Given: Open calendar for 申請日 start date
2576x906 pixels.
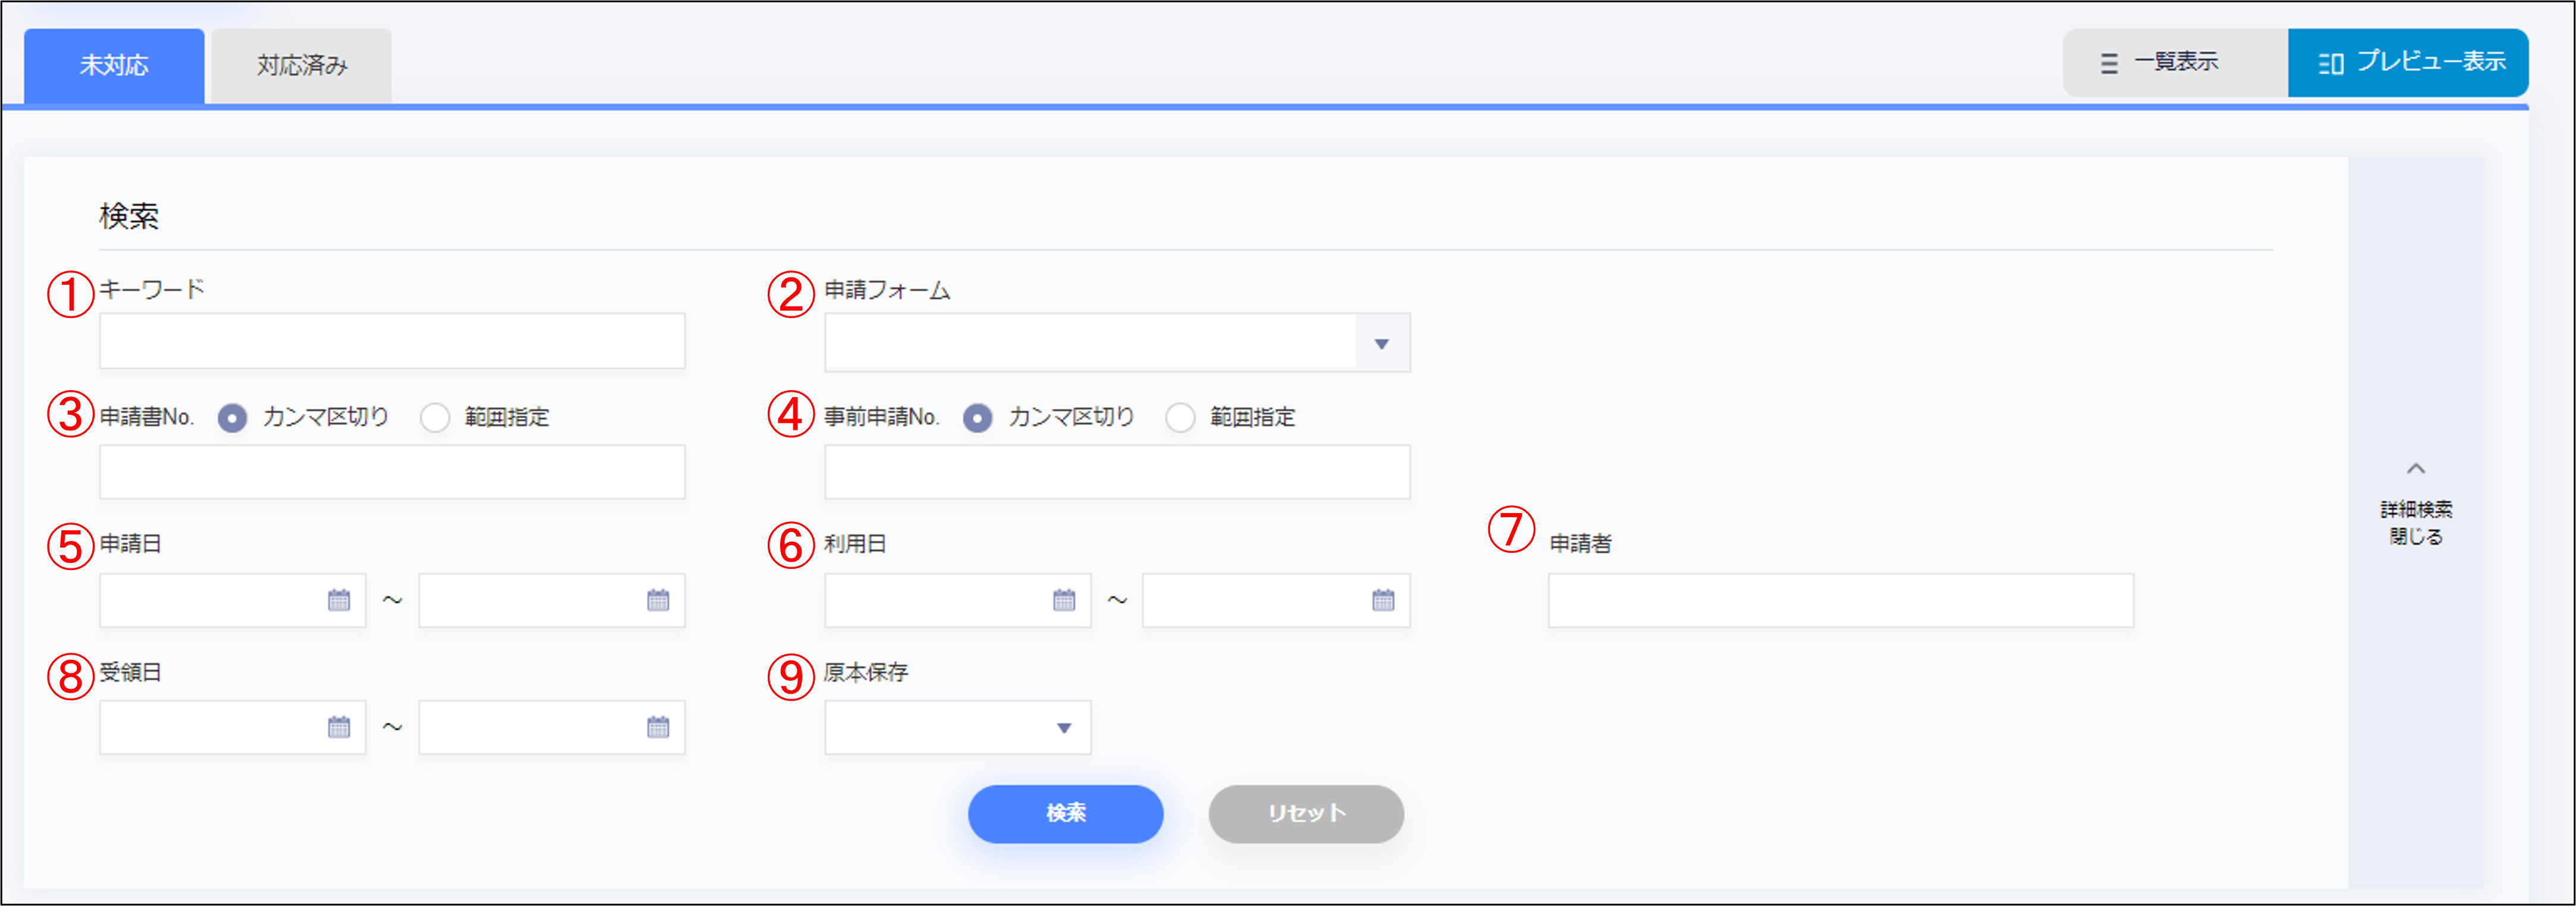Looking at the screenshot, I should point(339,600).
